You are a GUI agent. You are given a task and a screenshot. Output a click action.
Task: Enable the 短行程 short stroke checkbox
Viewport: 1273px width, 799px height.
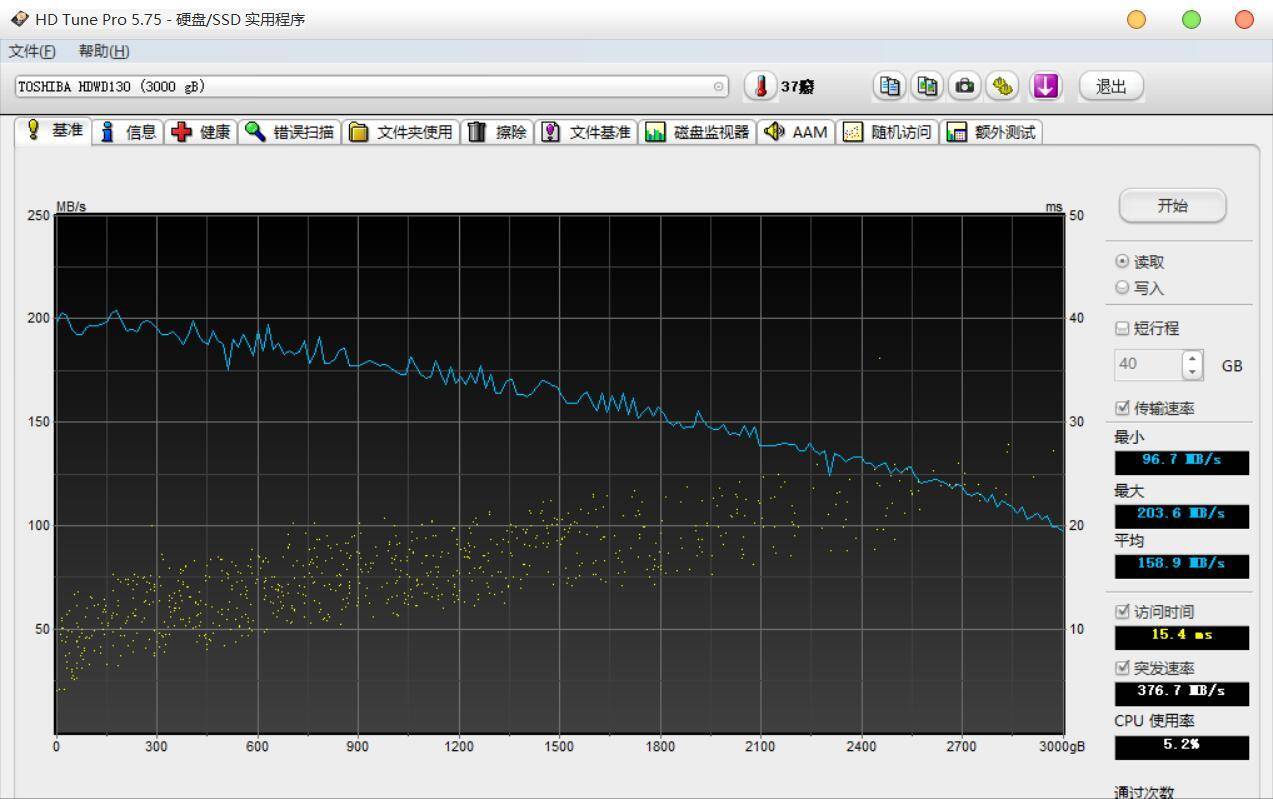(x=1122, y=328)
